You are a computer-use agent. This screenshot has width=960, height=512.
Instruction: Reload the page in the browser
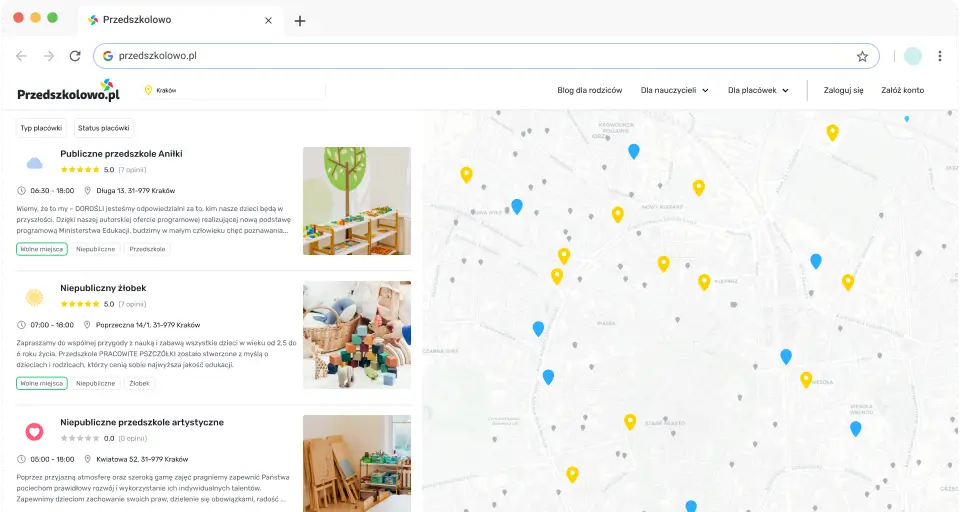click(x=75, y=56)
